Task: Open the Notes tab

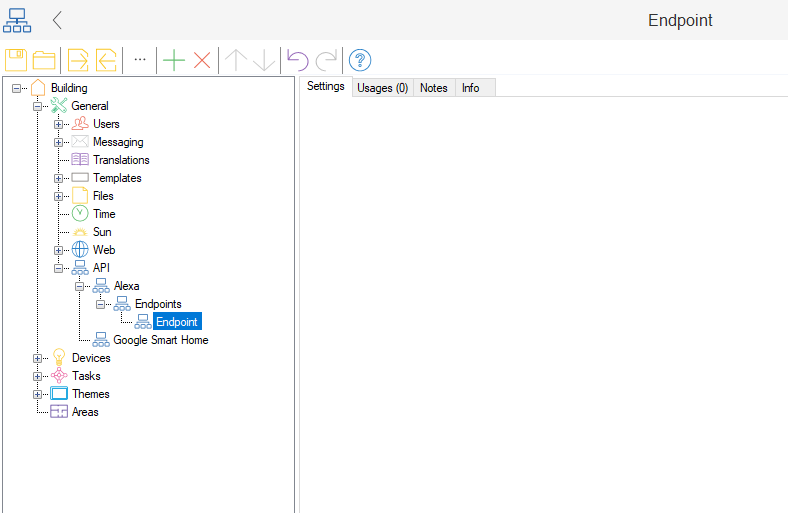Action: click(x=434, y=88)
